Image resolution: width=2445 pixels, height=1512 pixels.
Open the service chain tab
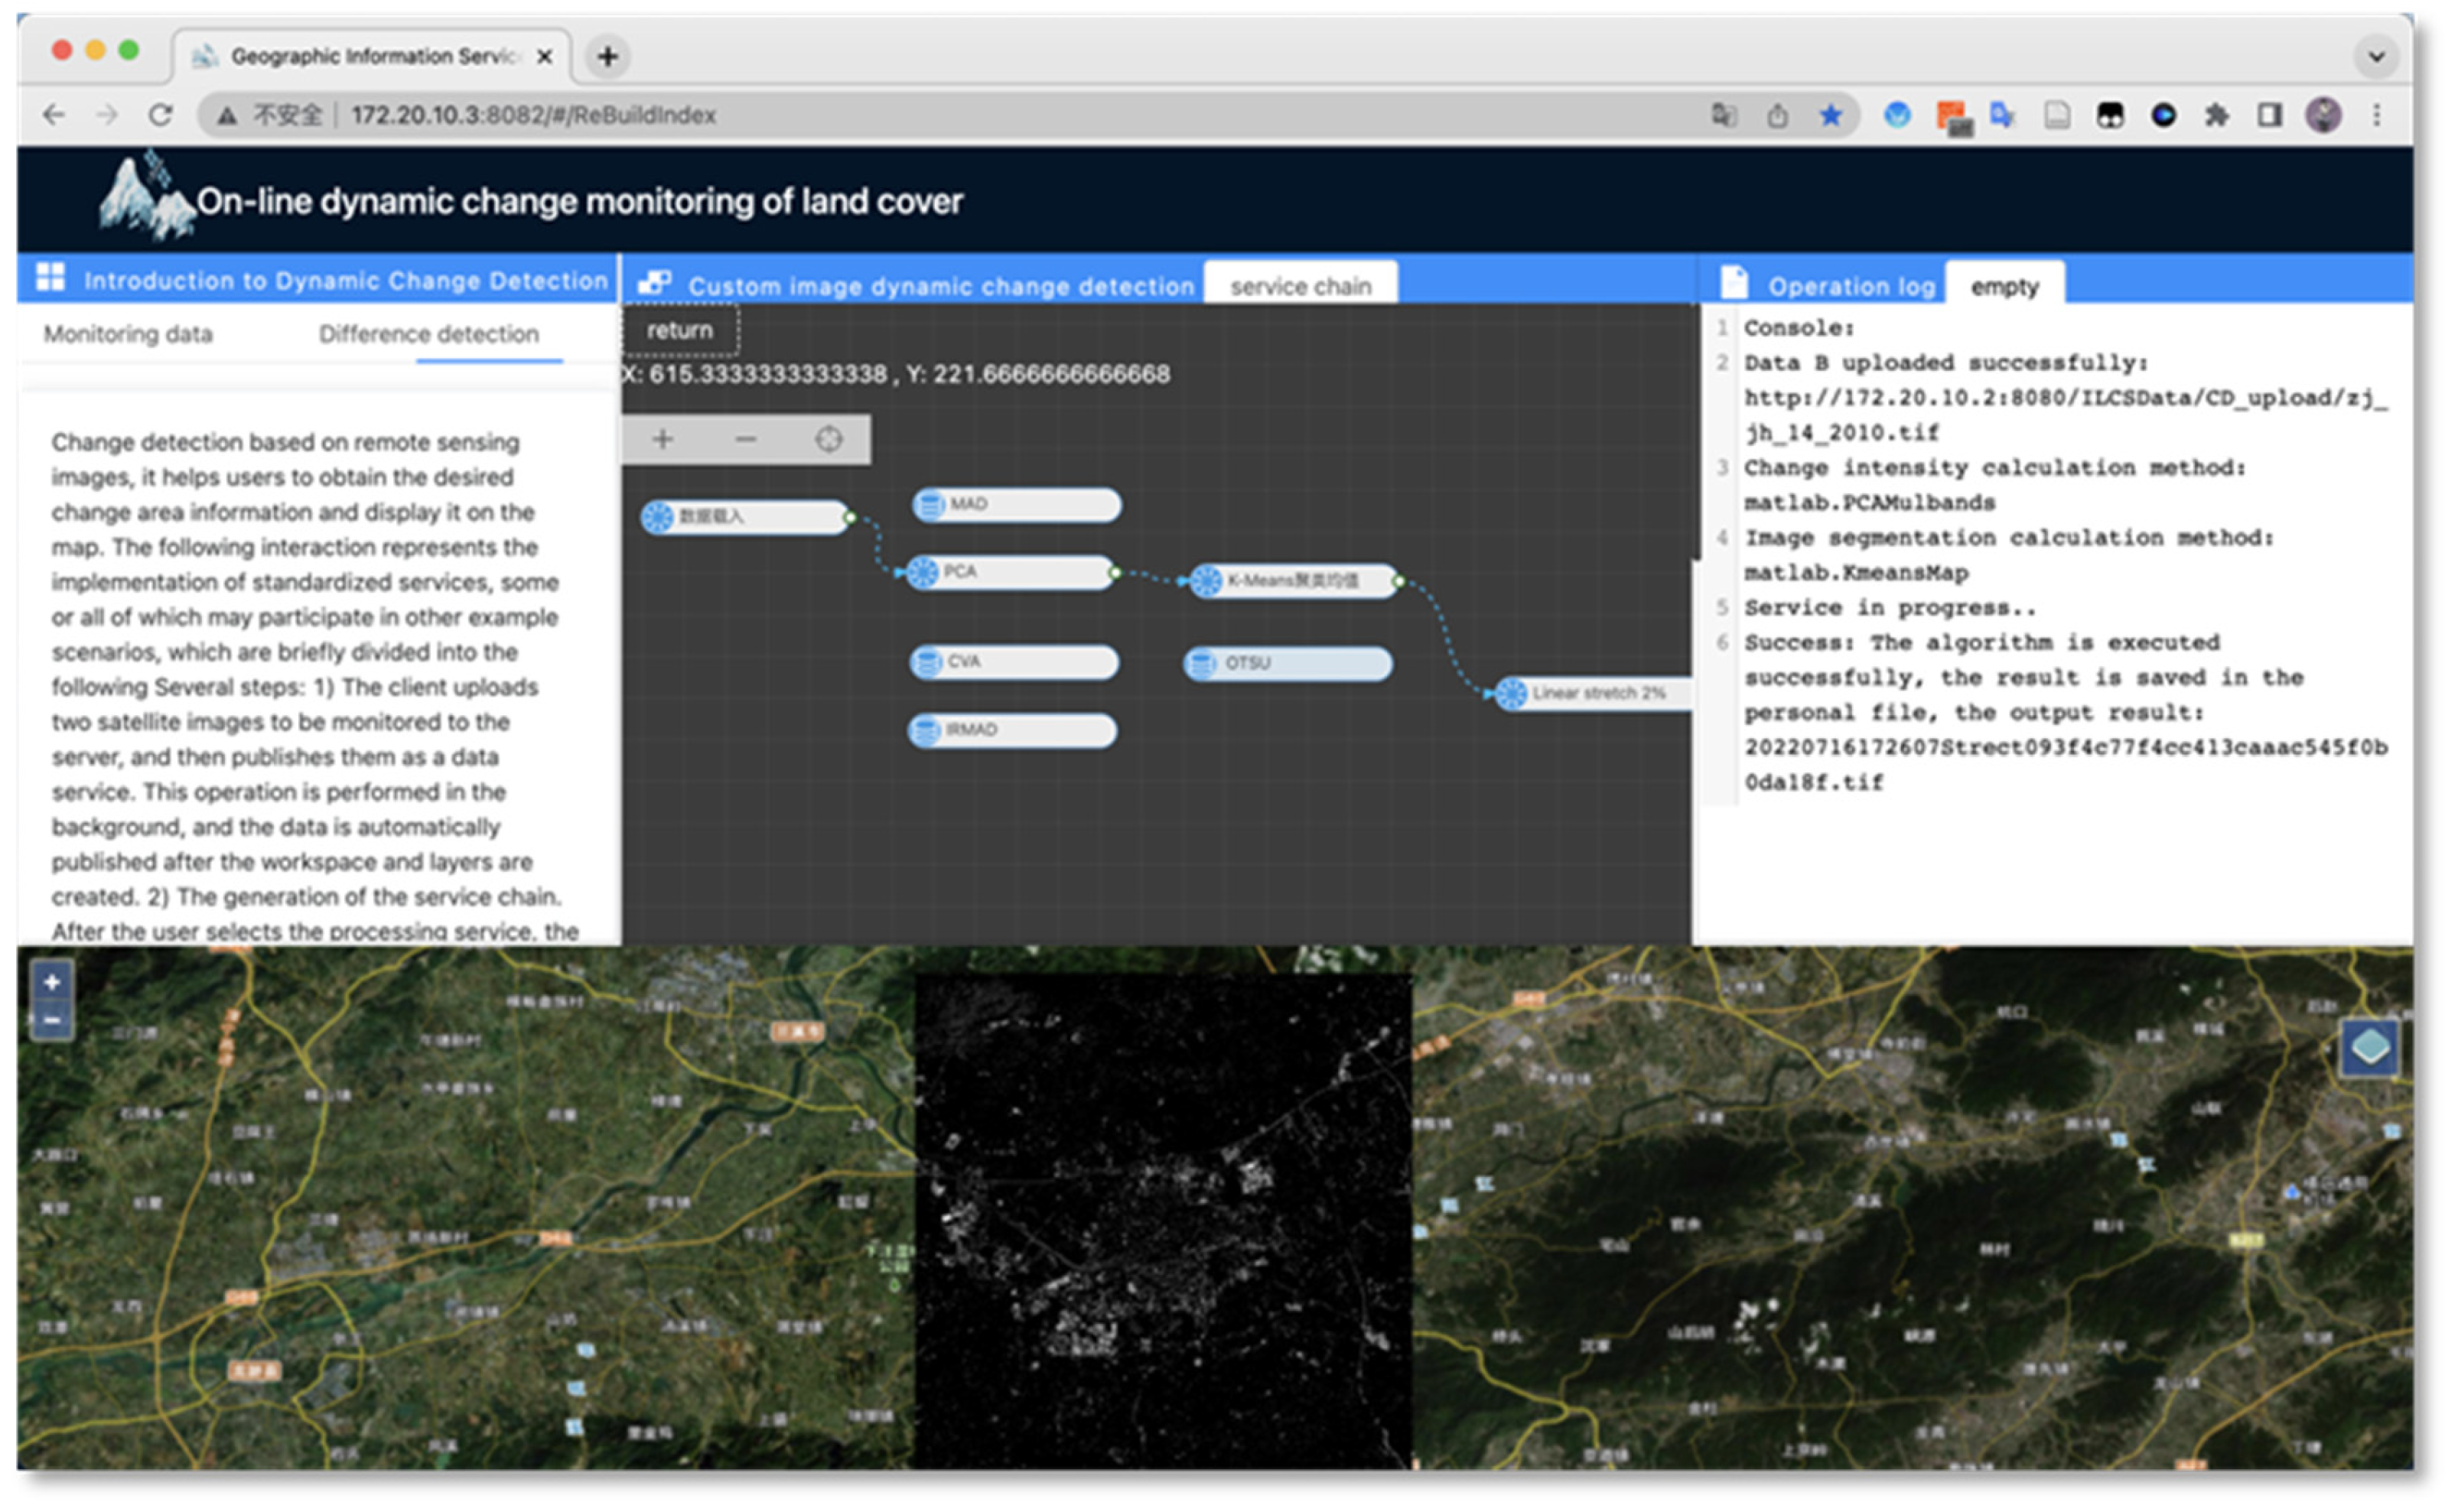1300,285
